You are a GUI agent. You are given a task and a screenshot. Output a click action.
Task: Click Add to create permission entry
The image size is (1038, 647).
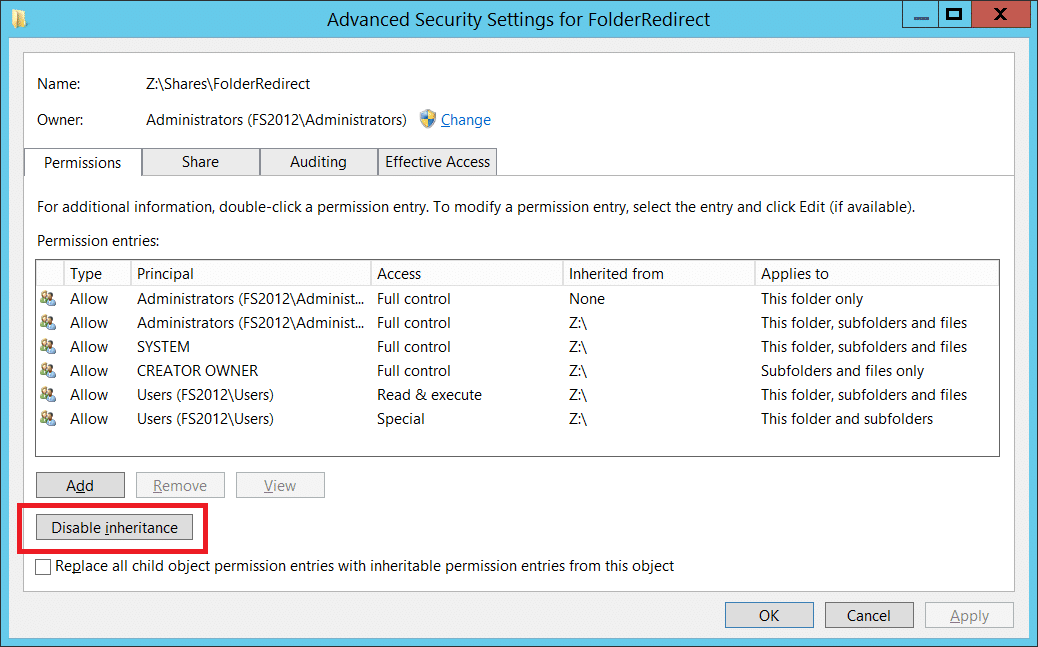tap(80, 485)
